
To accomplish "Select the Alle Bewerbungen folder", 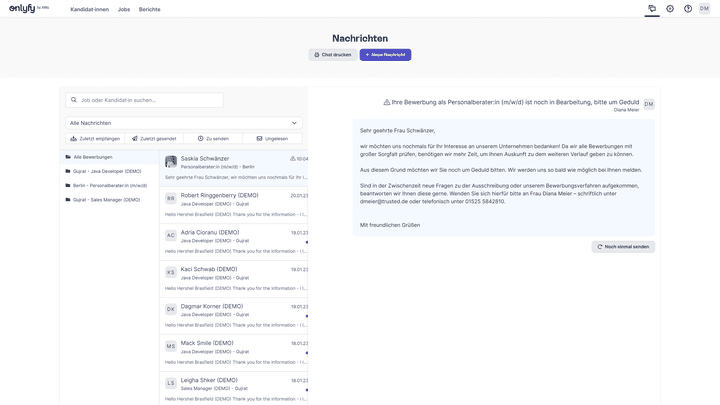I will pos(93,157).
